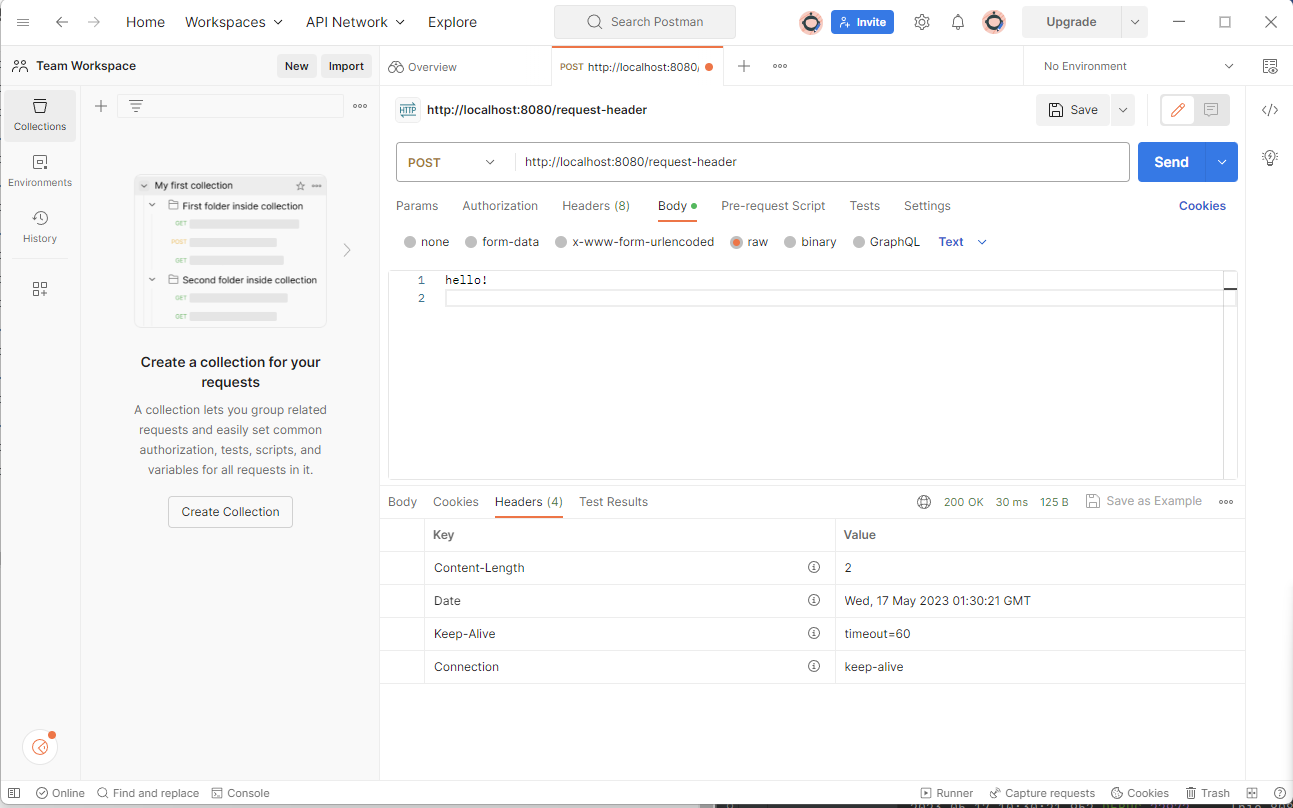Click the Search Postman field
This screenshot has height=808, width=1293.
click(x=645, y=22)
